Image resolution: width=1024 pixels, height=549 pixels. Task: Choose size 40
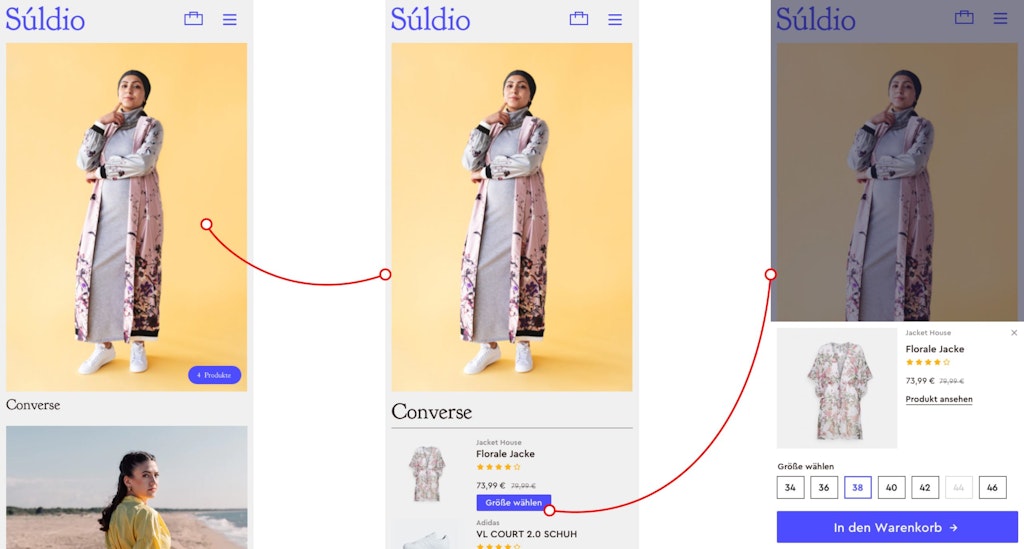[891, 488]
